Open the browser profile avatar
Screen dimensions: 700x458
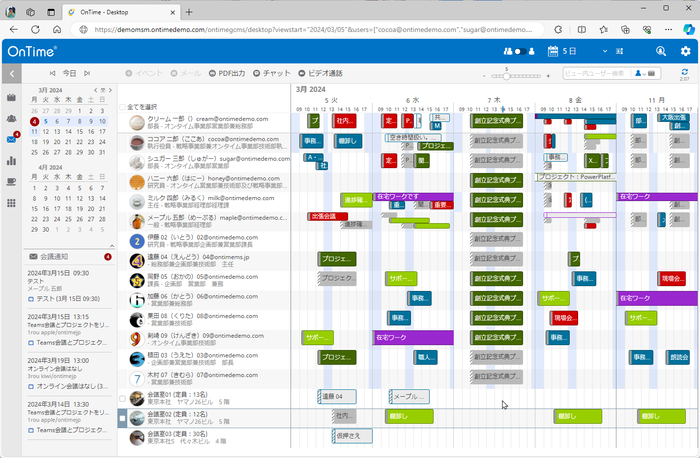pos(11,12)
